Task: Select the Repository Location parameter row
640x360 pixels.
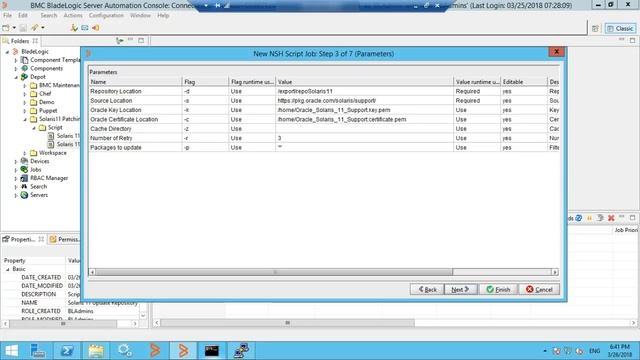Action: coord(324,91)
